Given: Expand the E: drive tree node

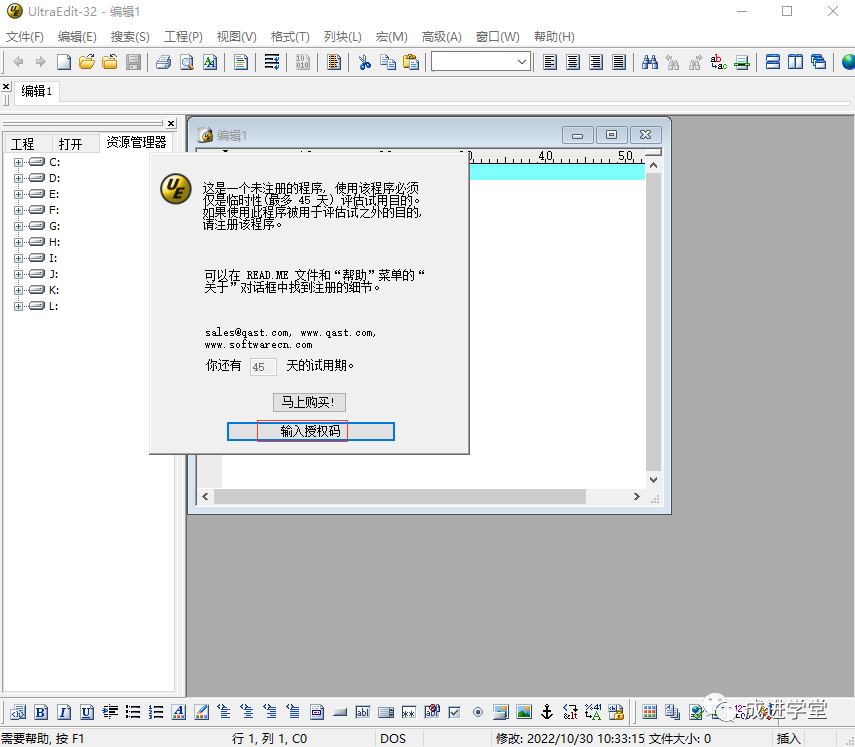Looking at the screenshot, I should point(18,194).
